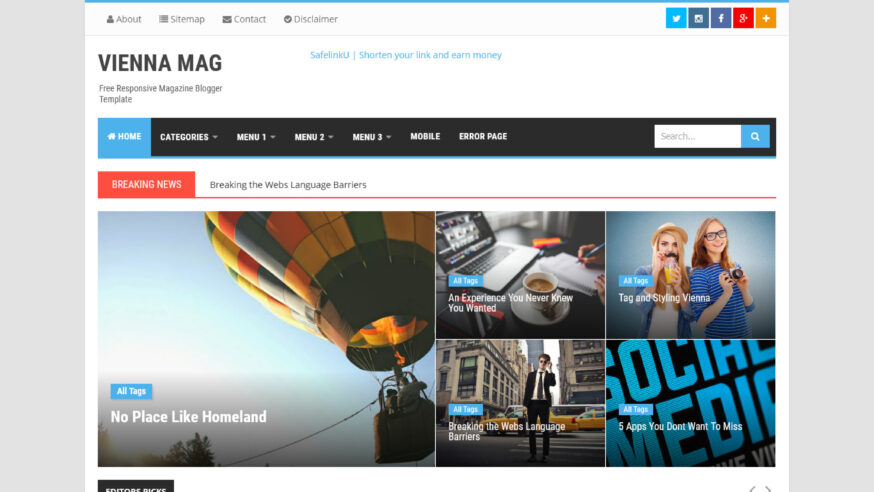Image resolution: width=874 pixels, height=492 pixels.
Task: Open the Google Plus social icon
Action: coord(743,18)
